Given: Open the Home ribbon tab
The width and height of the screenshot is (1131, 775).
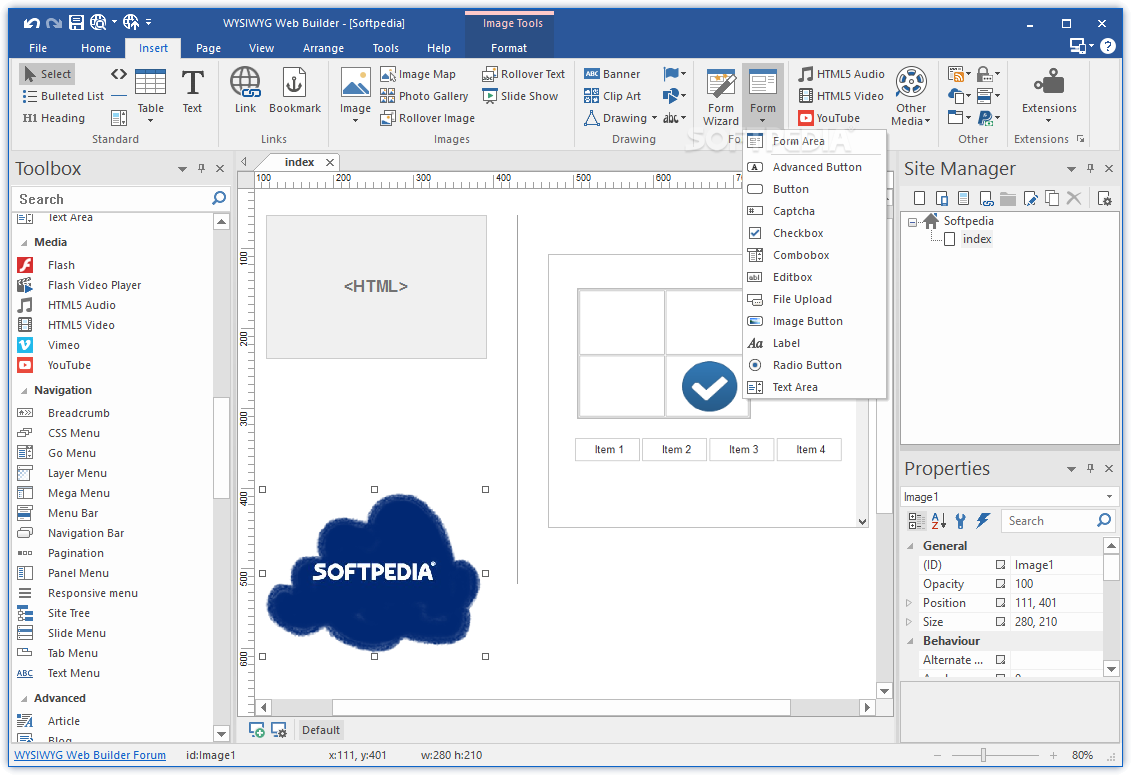Looking at the screenshot, I should [96, 48].
